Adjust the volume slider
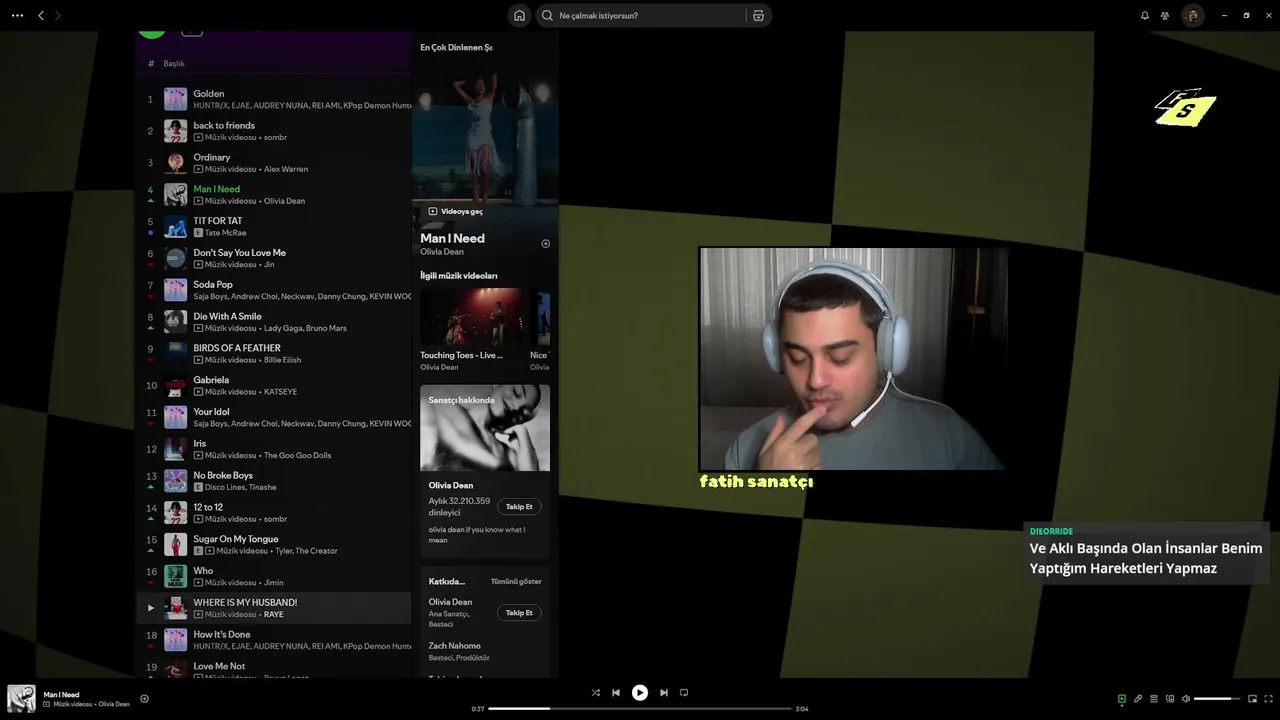Viewport: 1280px width, 720px height. 1217,699
